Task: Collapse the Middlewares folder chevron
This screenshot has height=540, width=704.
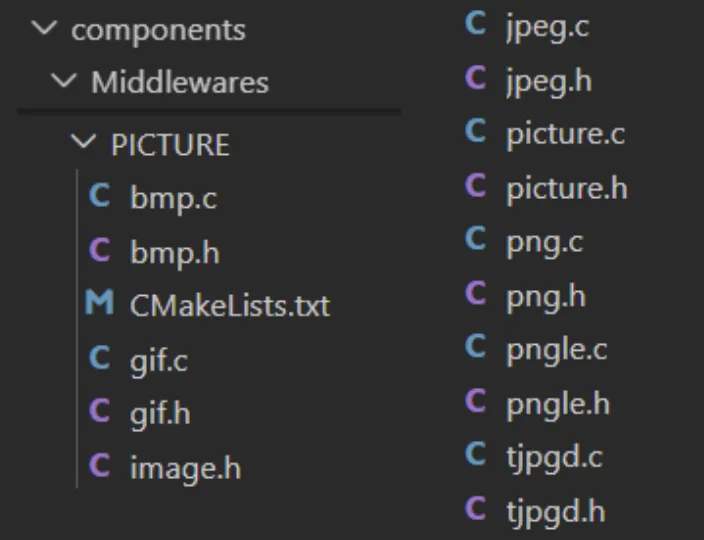Action: coord(64,81)
